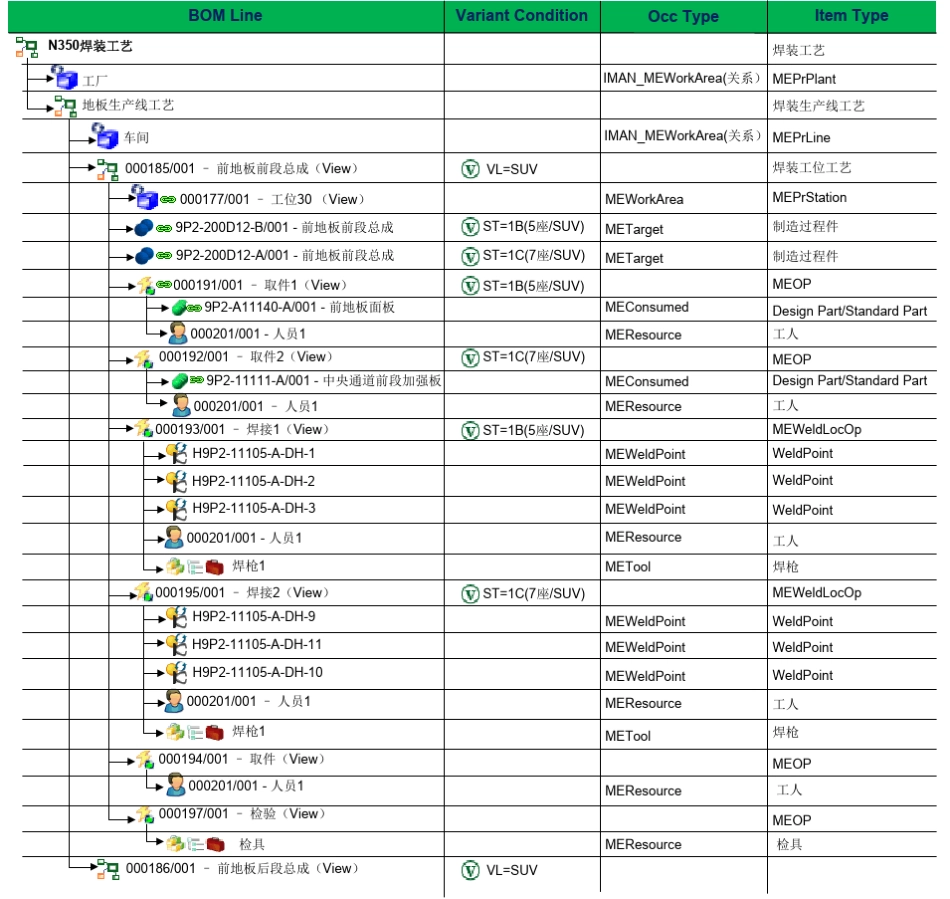Click the IMAN_MEWorkArea cell on the 工厂 row
Viewport: 950px width, 899px height.
click(682, 78)
